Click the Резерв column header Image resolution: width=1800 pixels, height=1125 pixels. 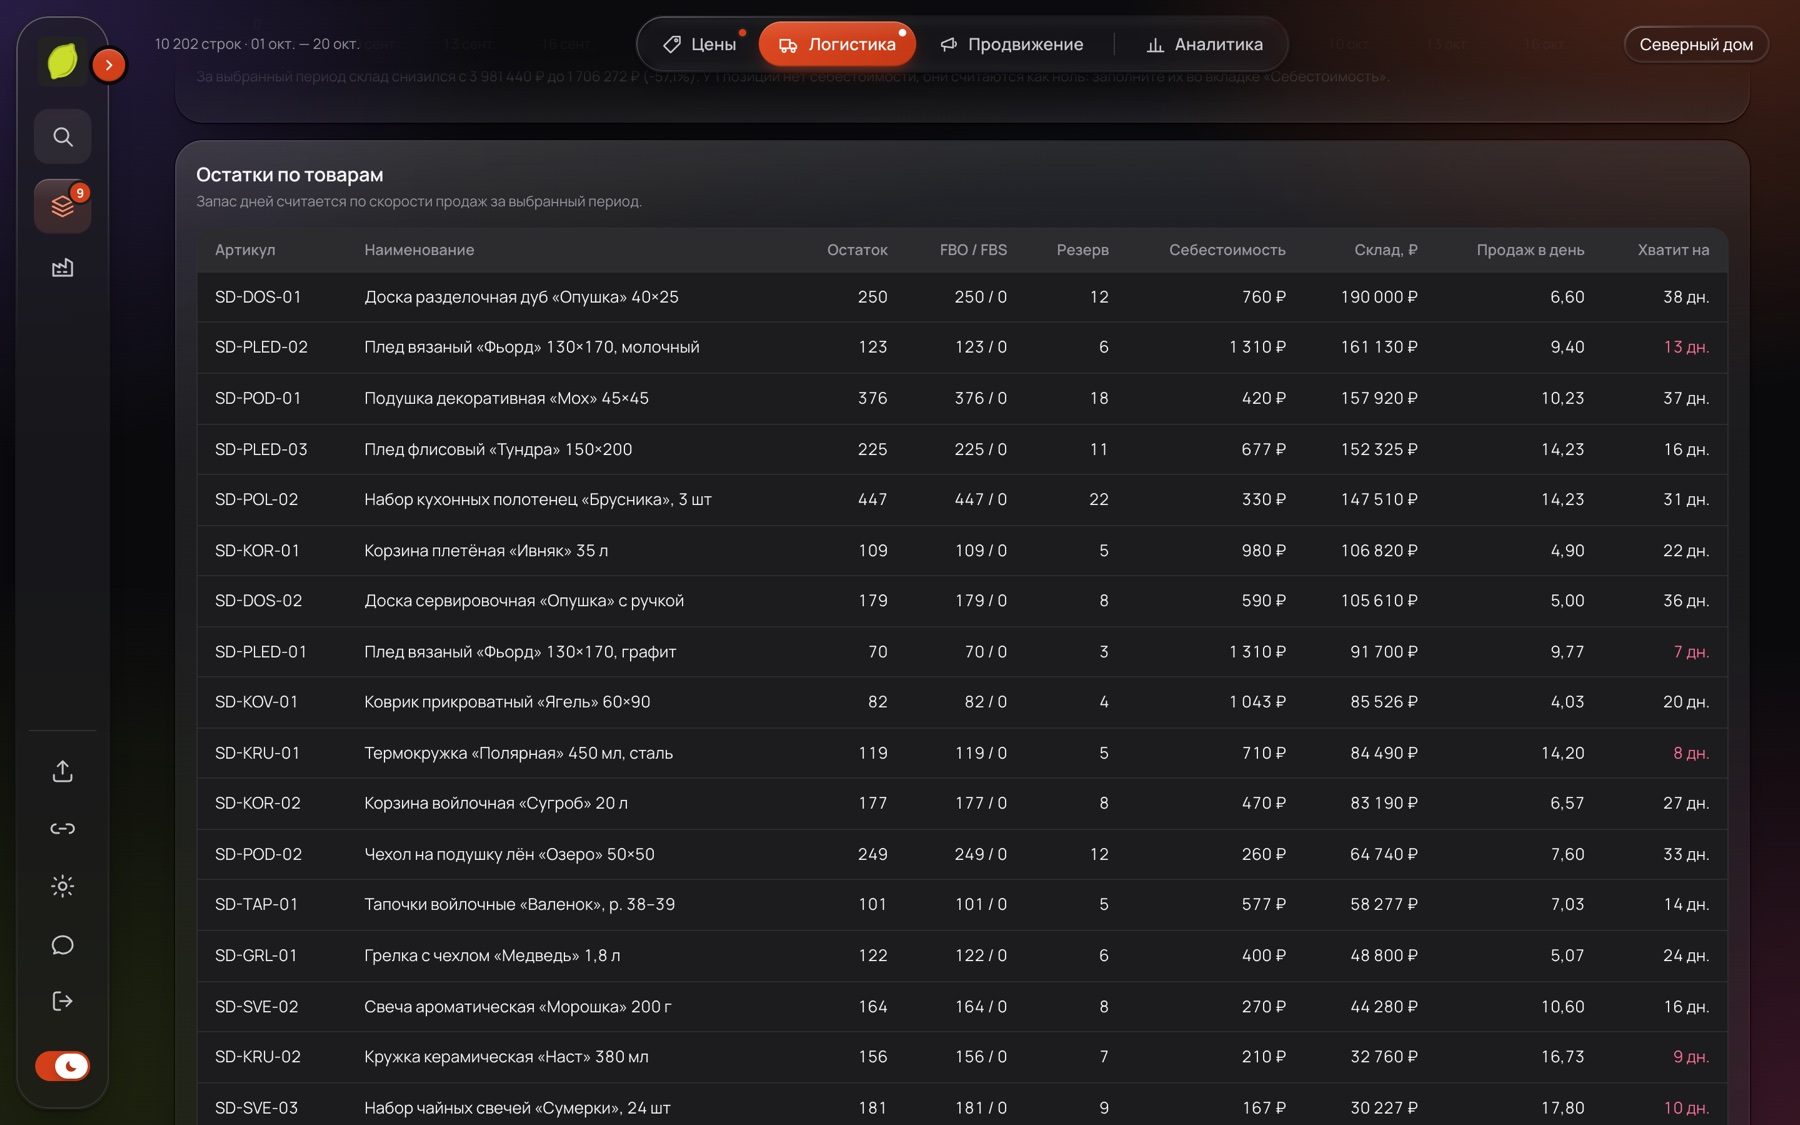coord(1082,250)
